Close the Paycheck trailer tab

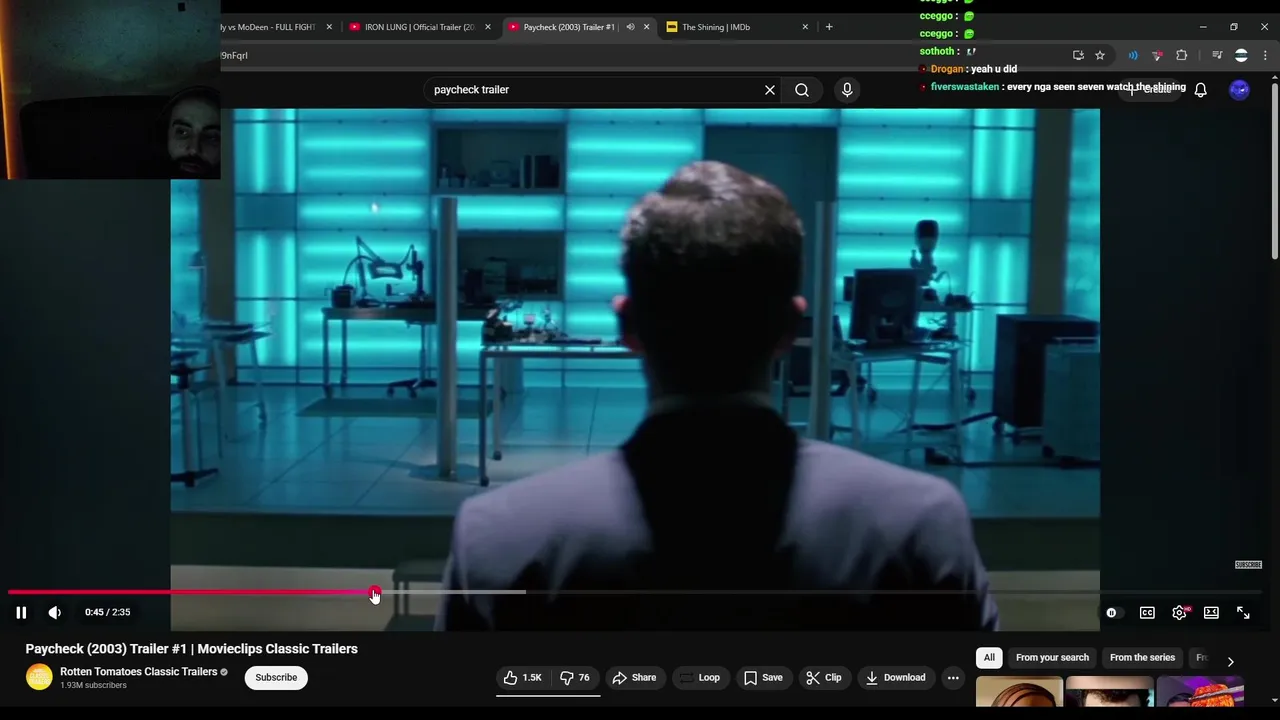point(646,27)
